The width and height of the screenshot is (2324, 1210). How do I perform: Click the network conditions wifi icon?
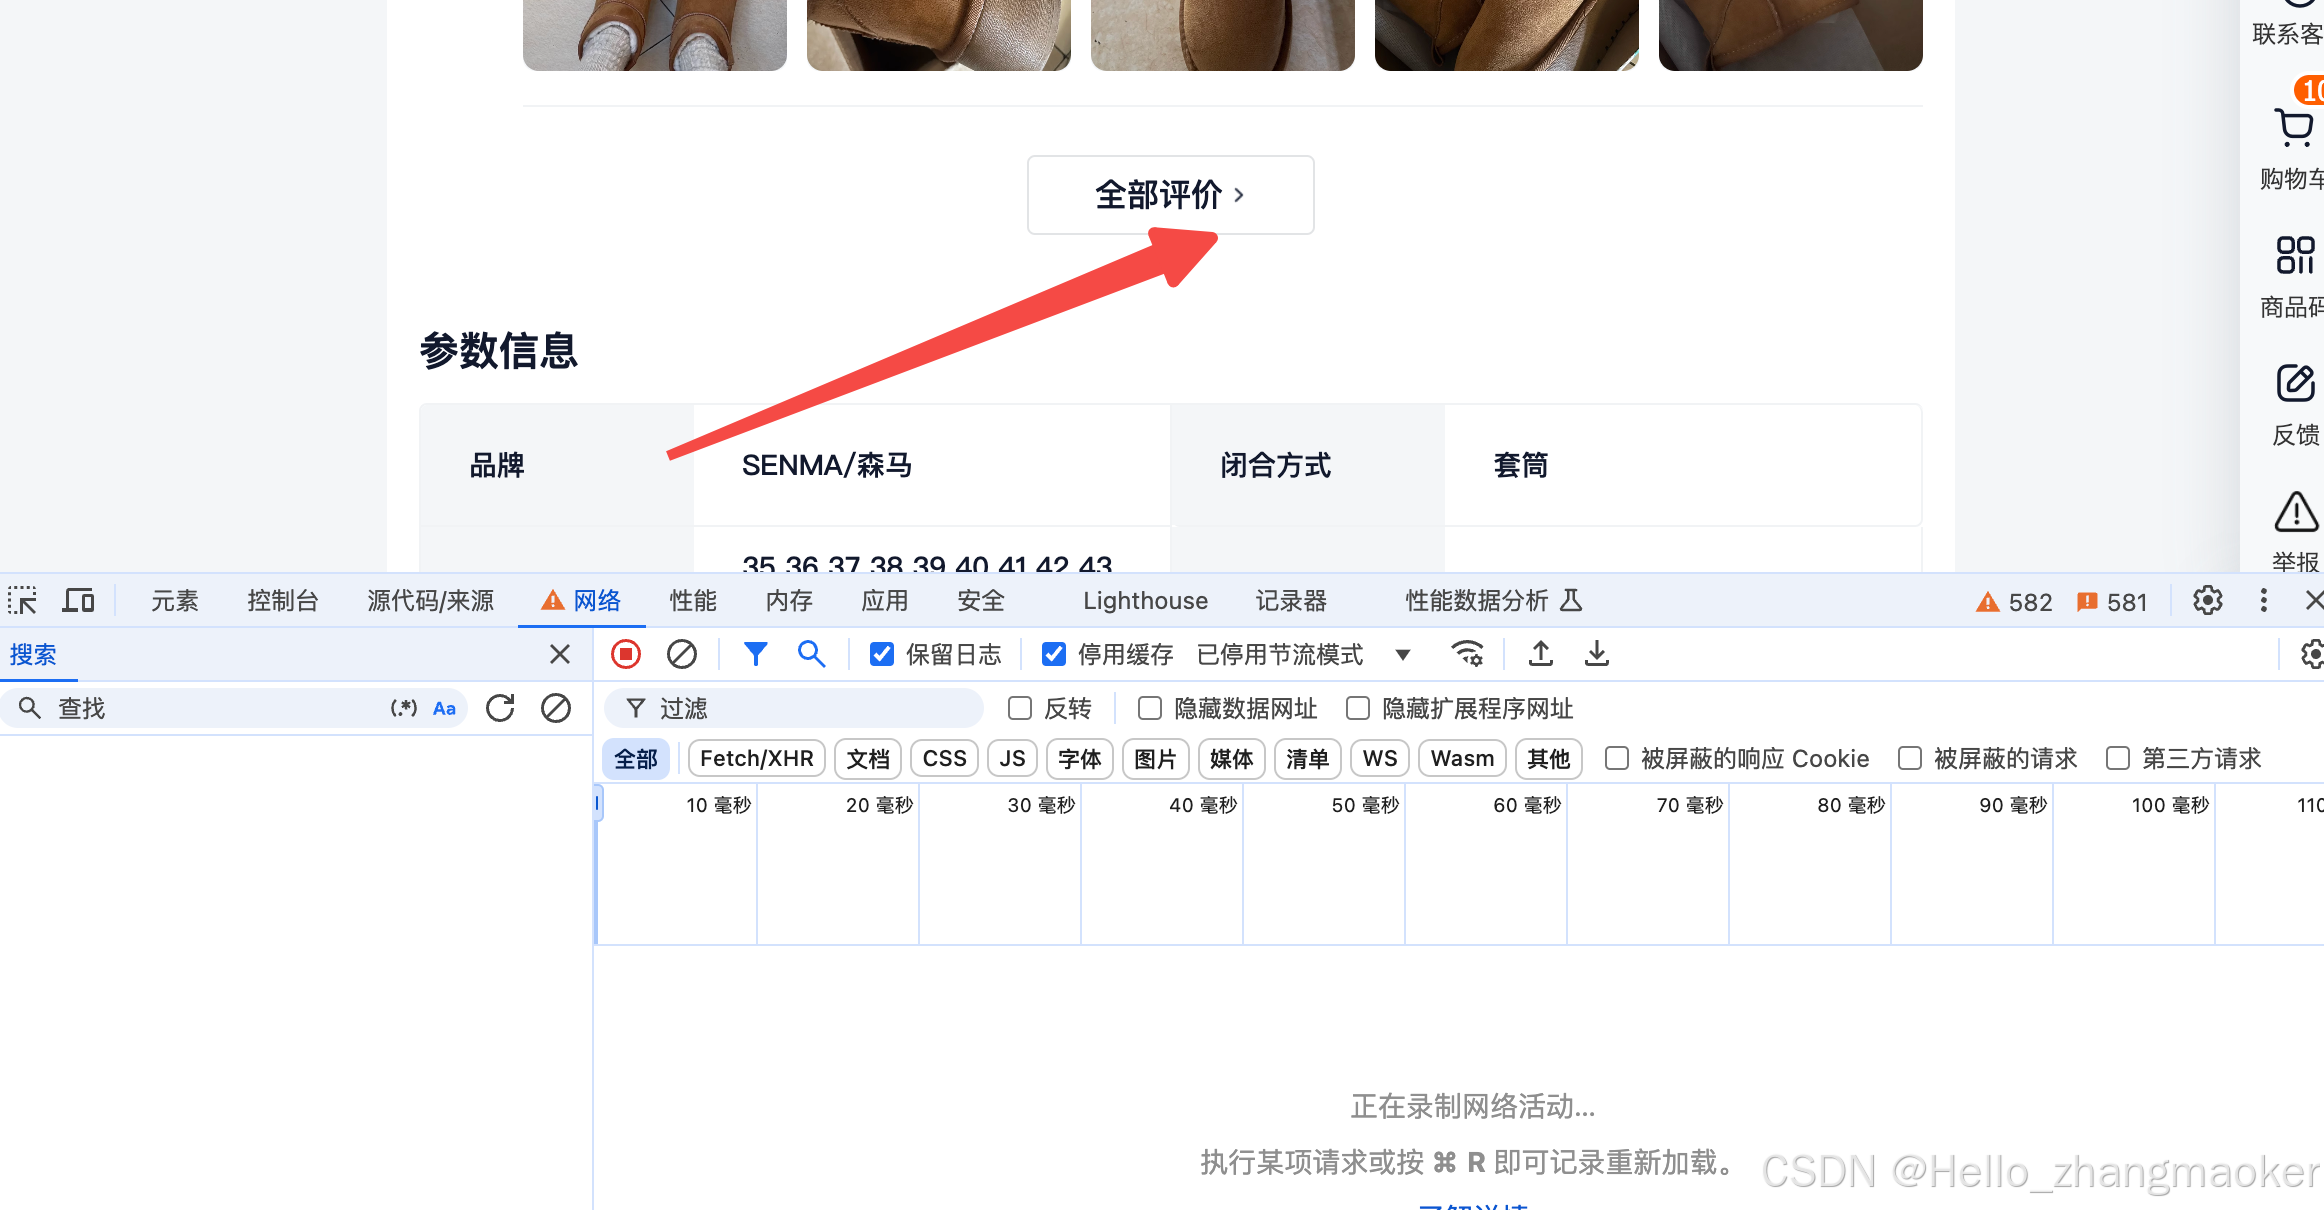tap(1467, 654)
